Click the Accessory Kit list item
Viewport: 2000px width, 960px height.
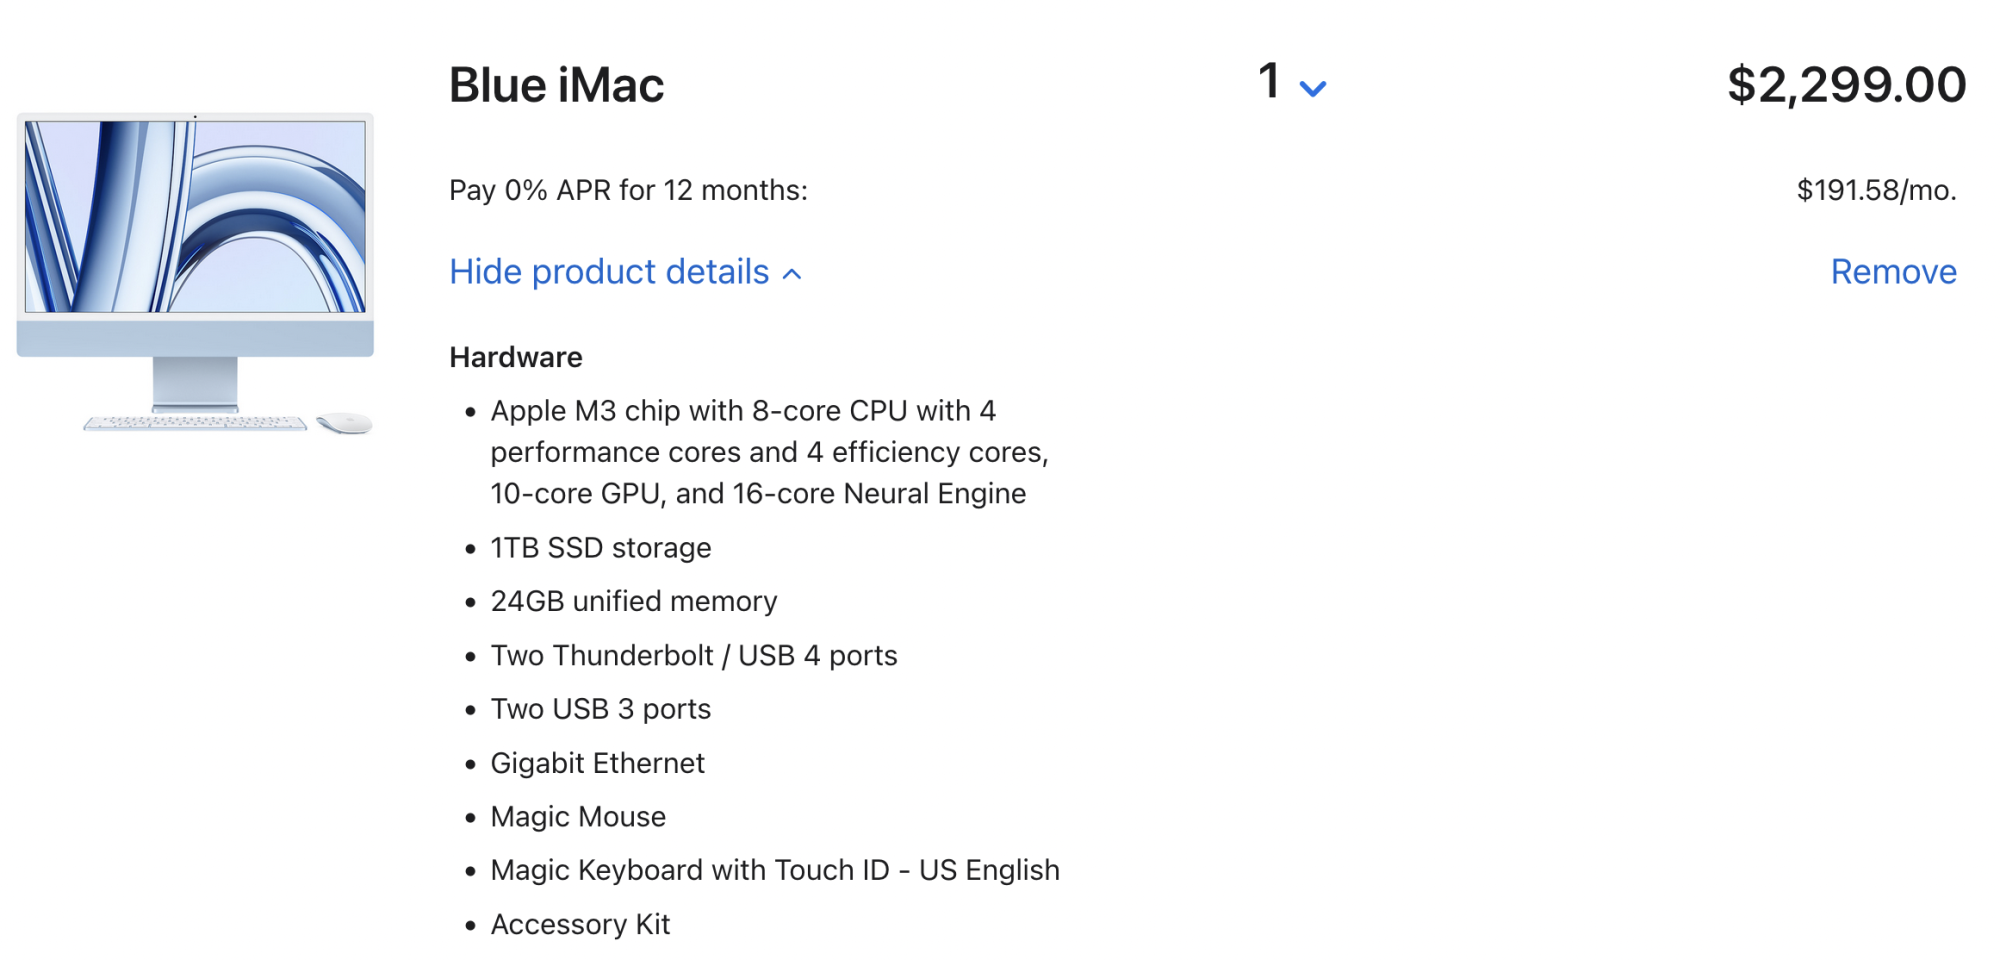[x=580, y=924]
